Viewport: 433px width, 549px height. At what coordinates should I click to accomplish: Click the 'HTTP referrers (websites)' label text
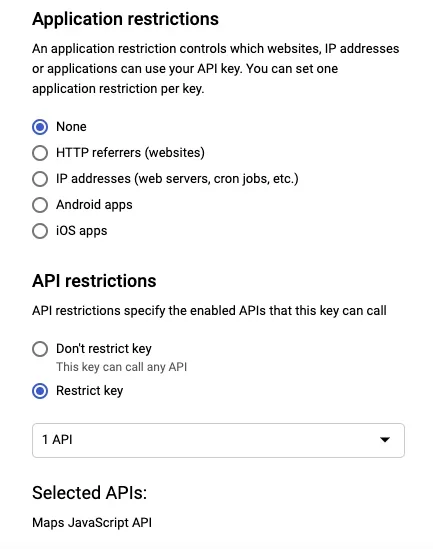130,153
